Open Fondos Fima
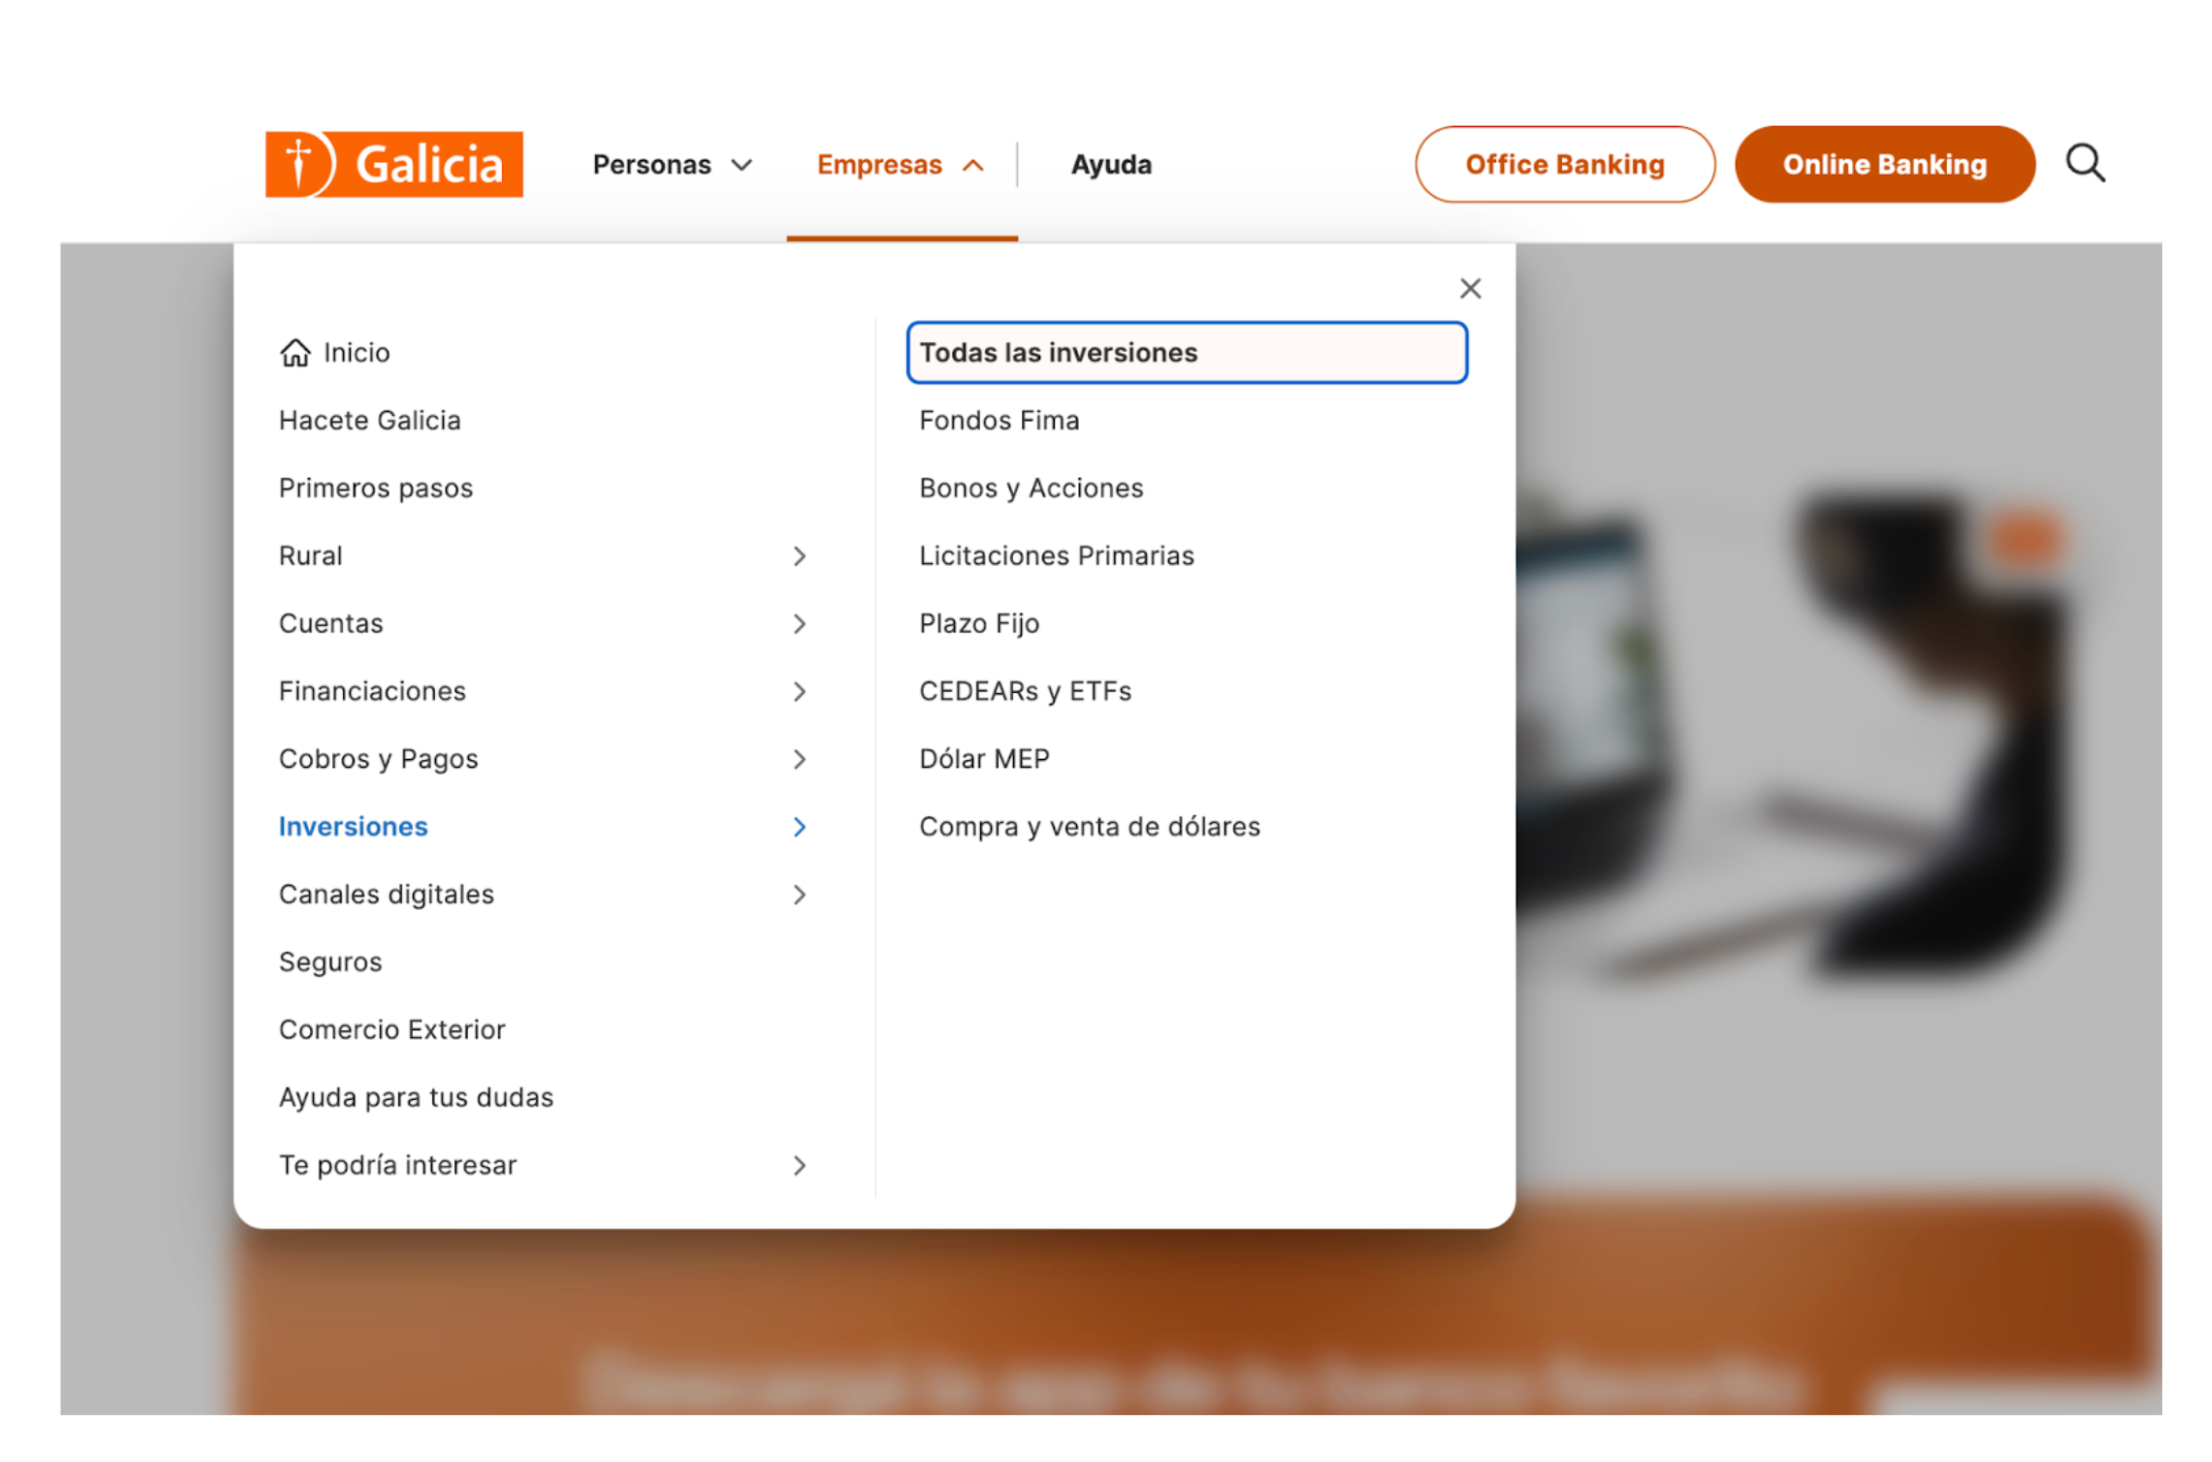 tap(999, 420)
